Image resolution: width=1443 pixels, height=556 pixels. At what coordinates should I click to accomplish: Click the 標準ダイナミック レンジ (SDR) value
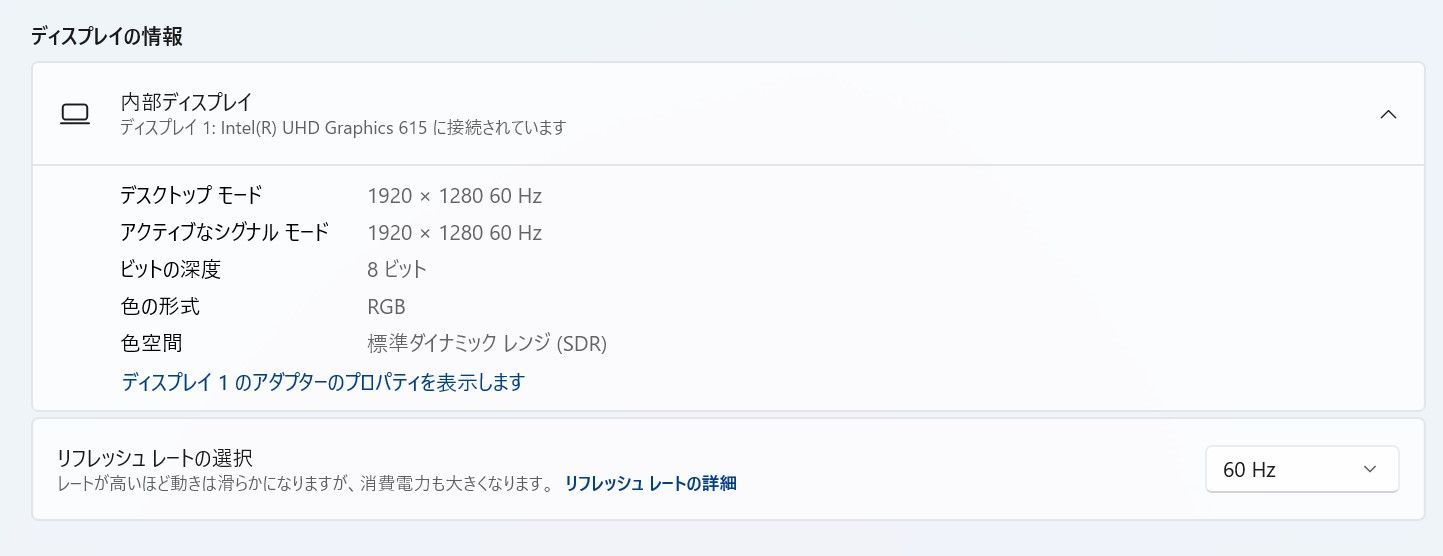point(487,344)
